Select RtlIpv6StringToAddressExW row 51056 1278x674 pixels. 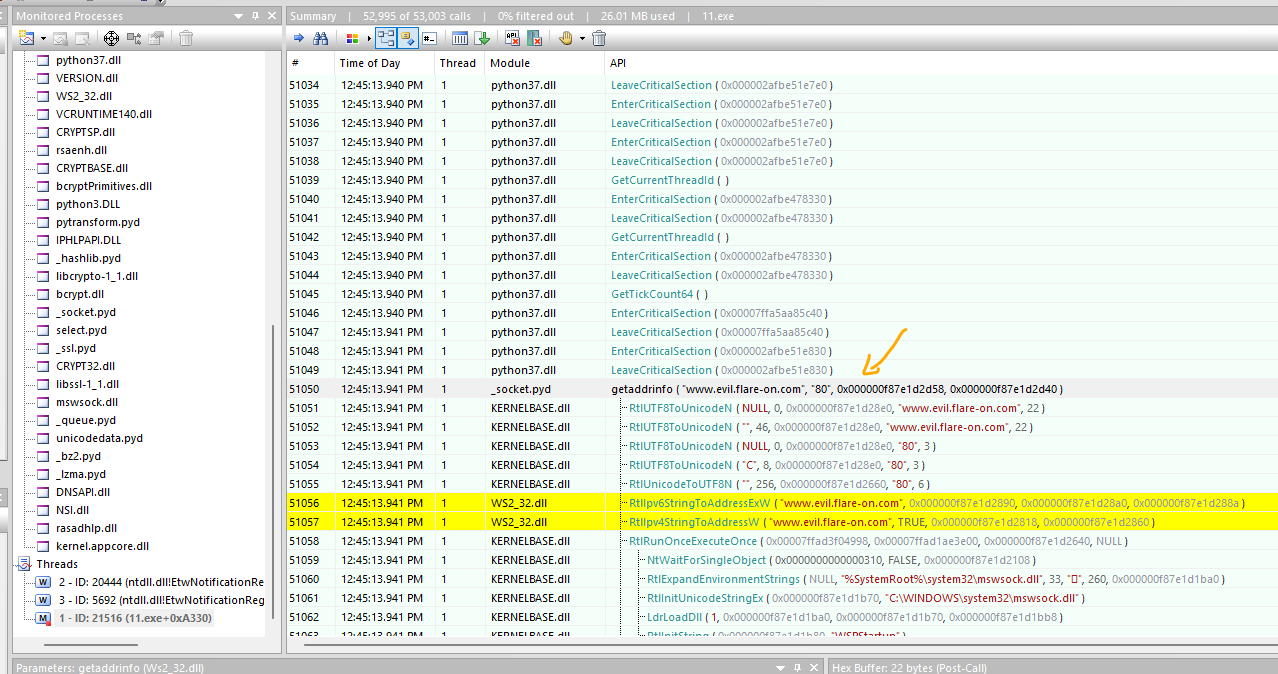click(x=782, y=503)
